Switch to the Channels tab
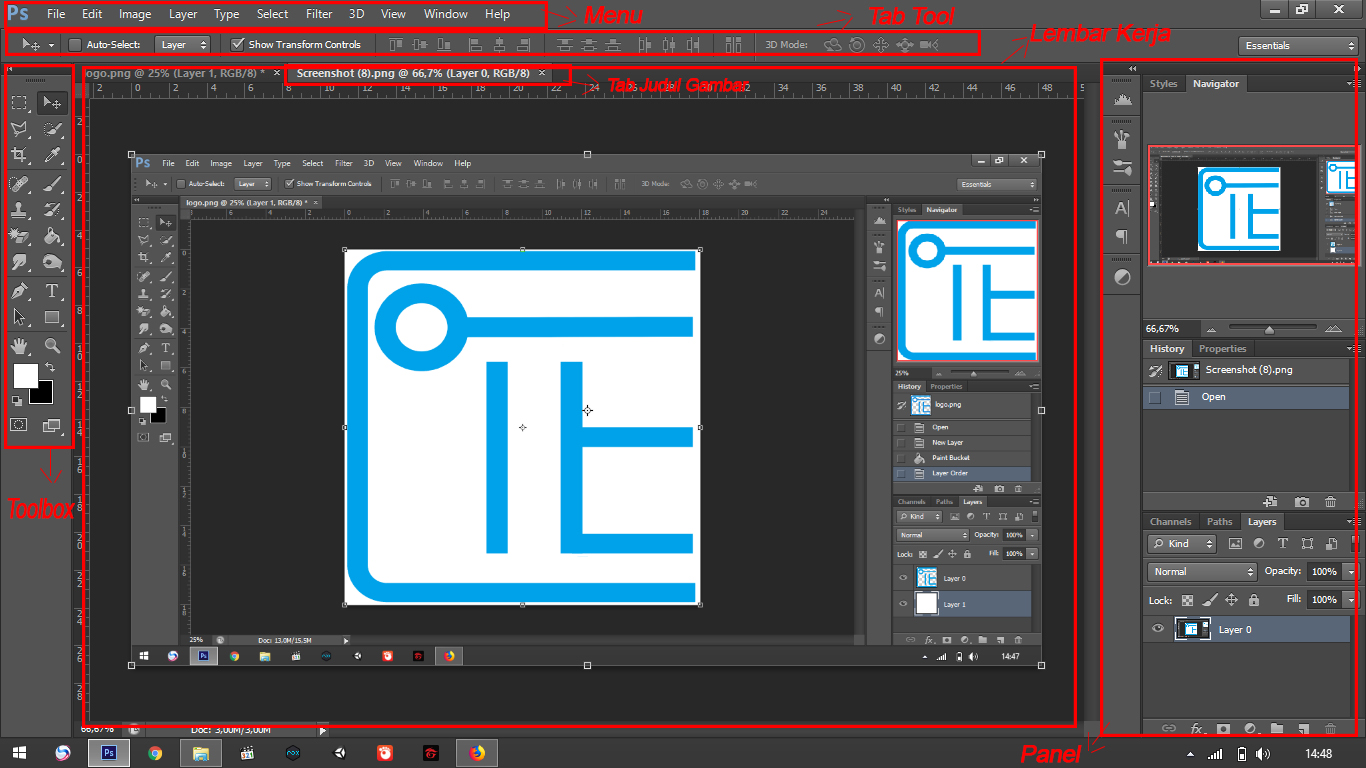This screenshot has height=768, width=1366. click(1170, 521)
